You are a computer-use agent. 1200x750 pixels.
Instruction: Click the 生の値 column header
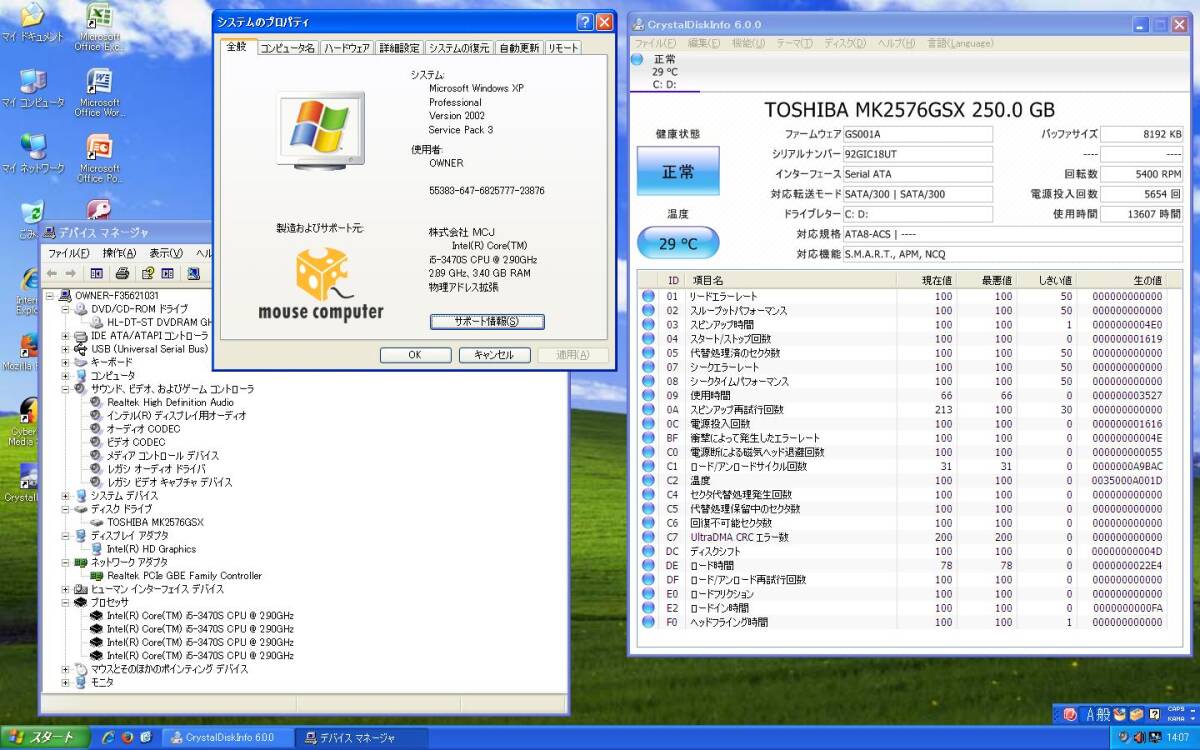1122,281
